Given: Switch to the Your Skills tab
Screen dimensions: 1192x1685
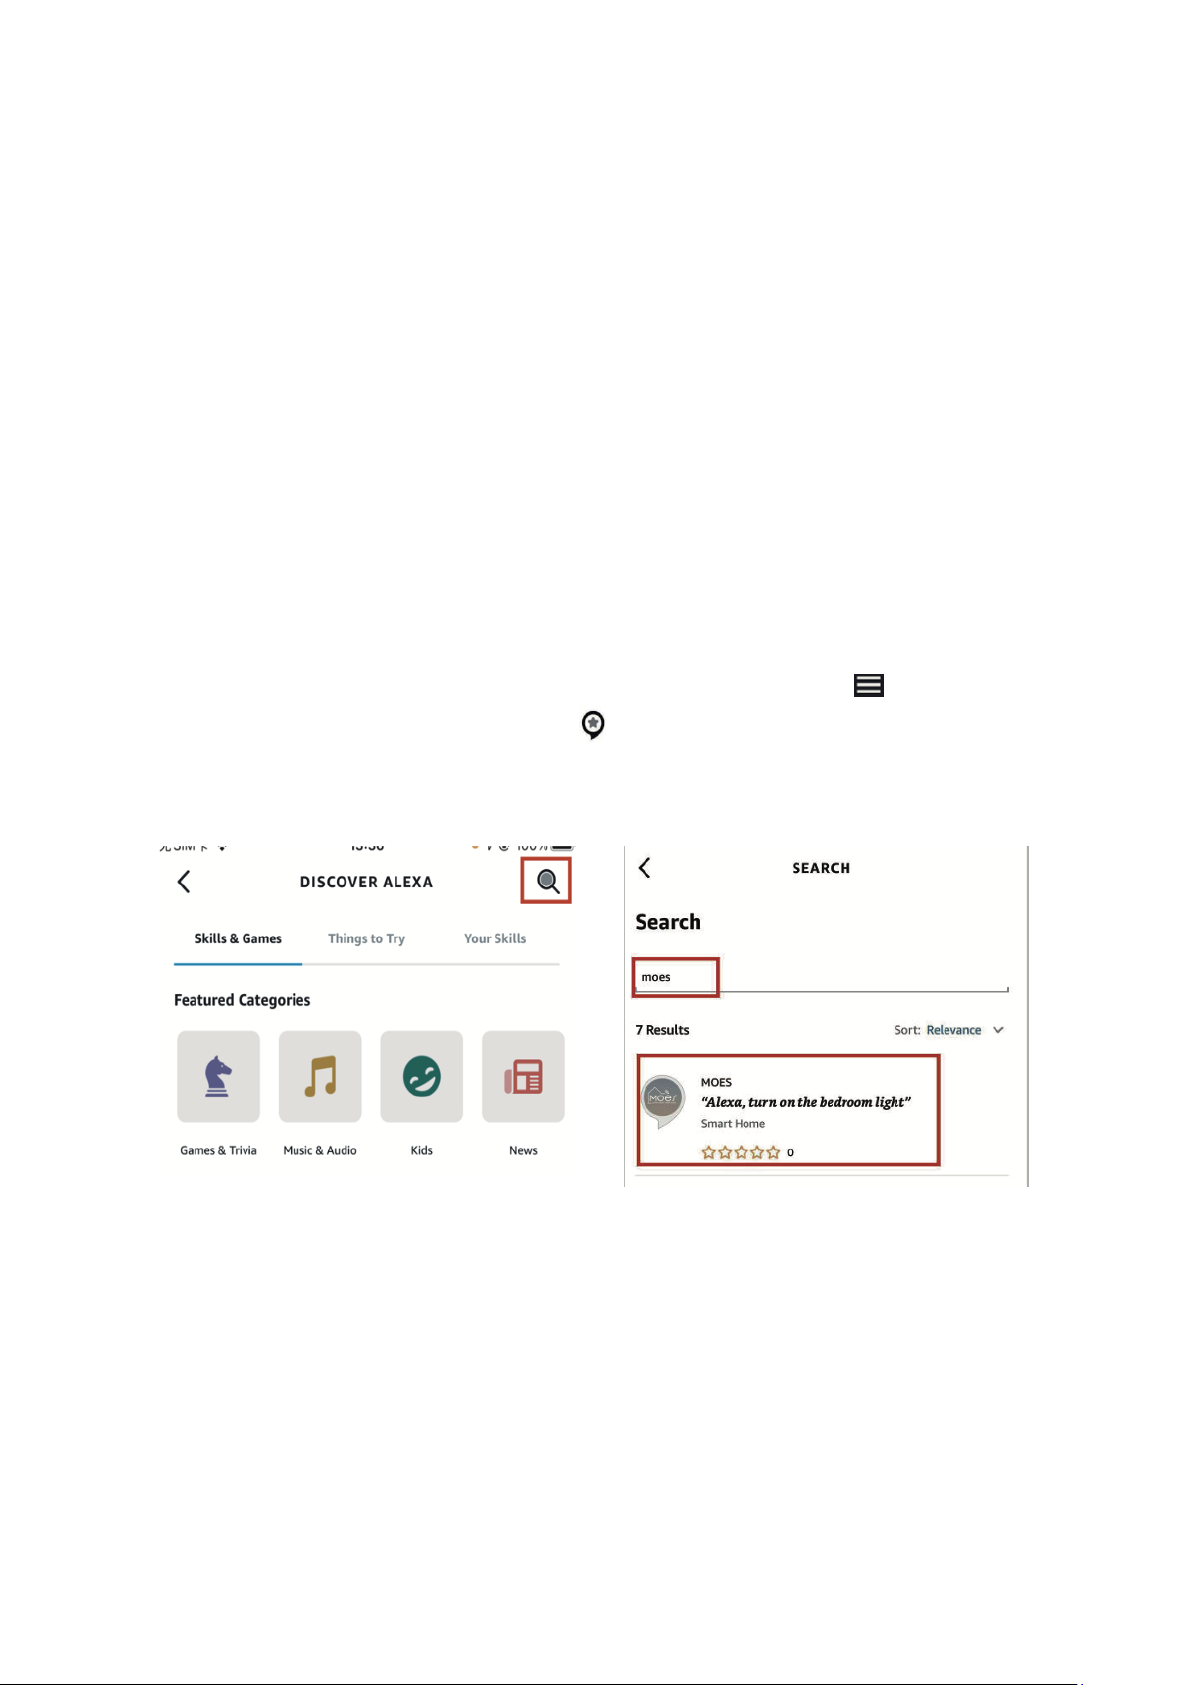Looking at the screenshot, I should click(495, 938).
